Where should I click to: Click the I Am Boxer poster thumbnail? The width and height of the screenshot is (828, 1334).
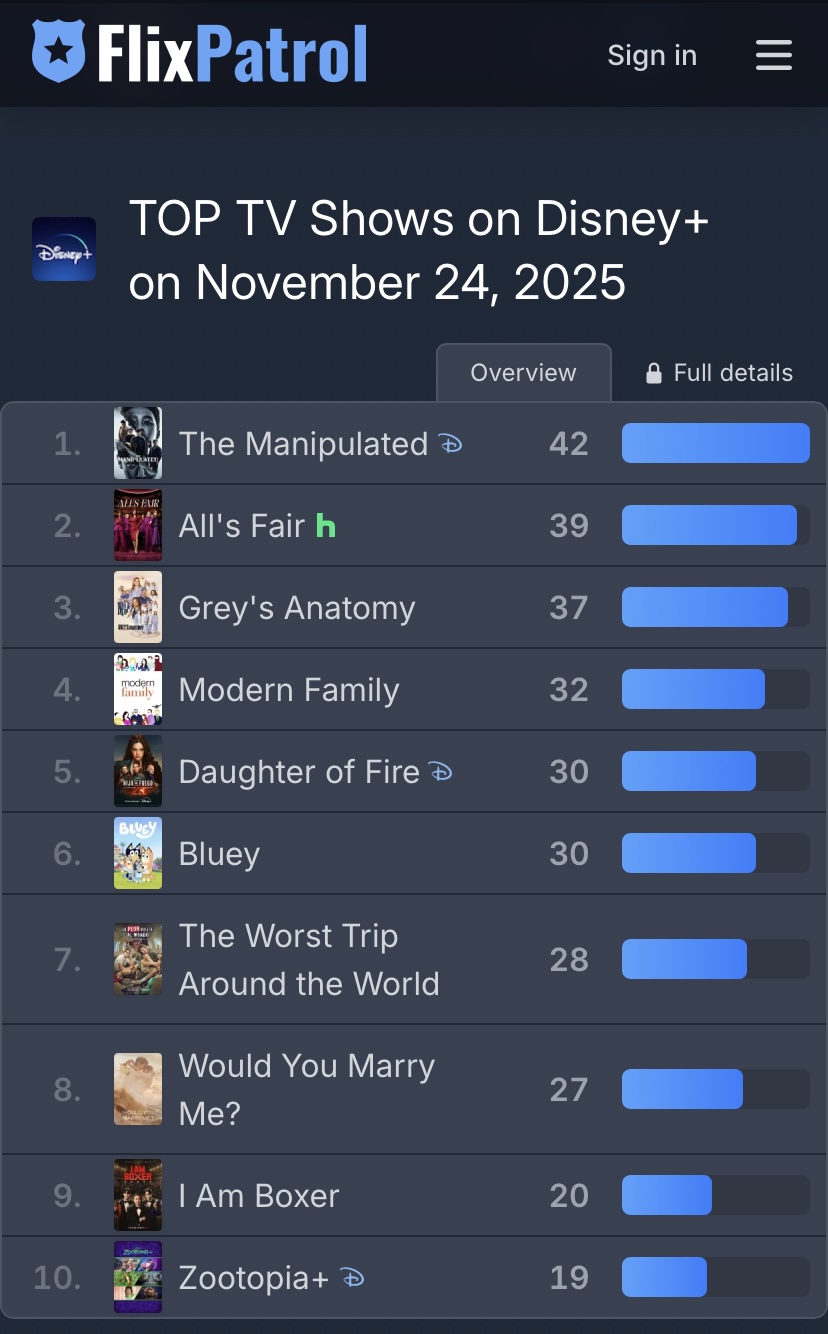point(138,1195)
